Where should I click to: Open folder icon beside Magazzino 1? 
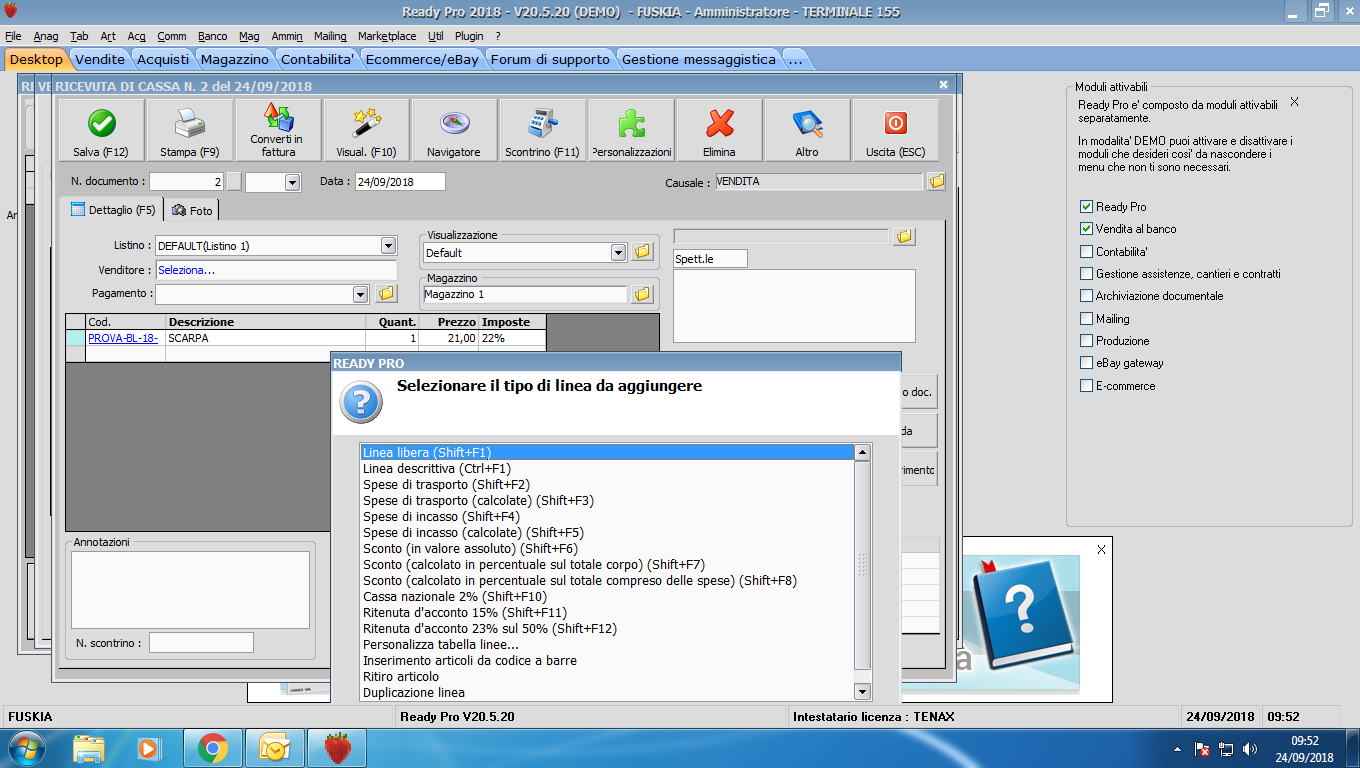tap(642, 294)
